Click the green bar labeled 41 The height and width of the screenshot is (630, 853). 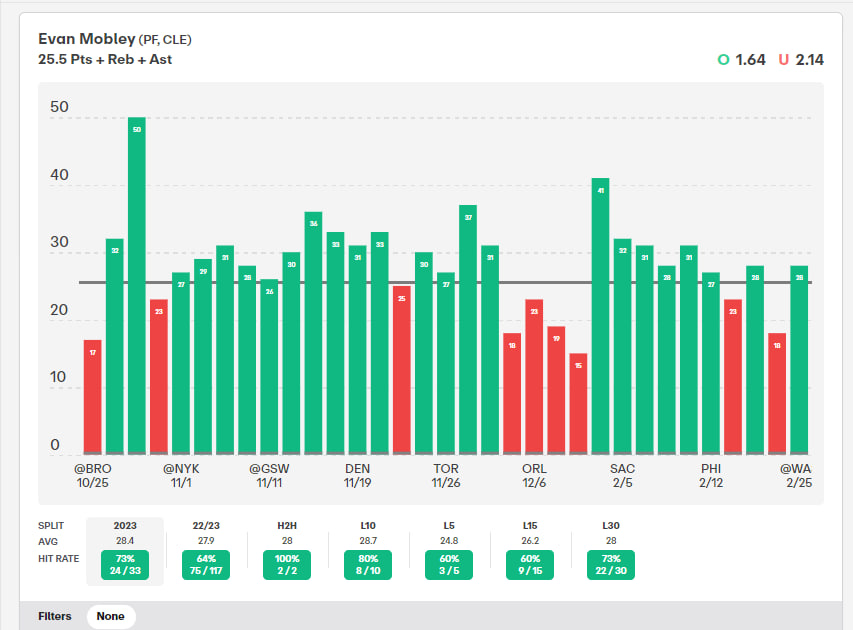(x=601, y=316)
